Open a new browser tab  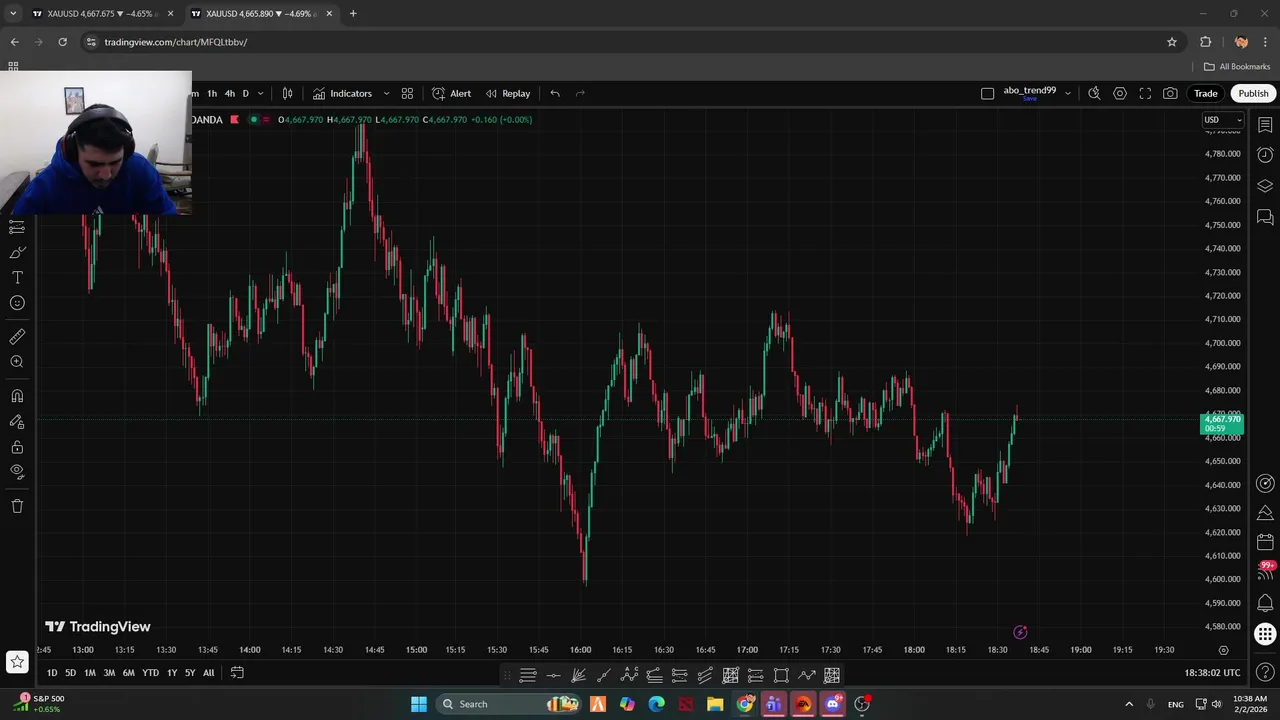353,14
